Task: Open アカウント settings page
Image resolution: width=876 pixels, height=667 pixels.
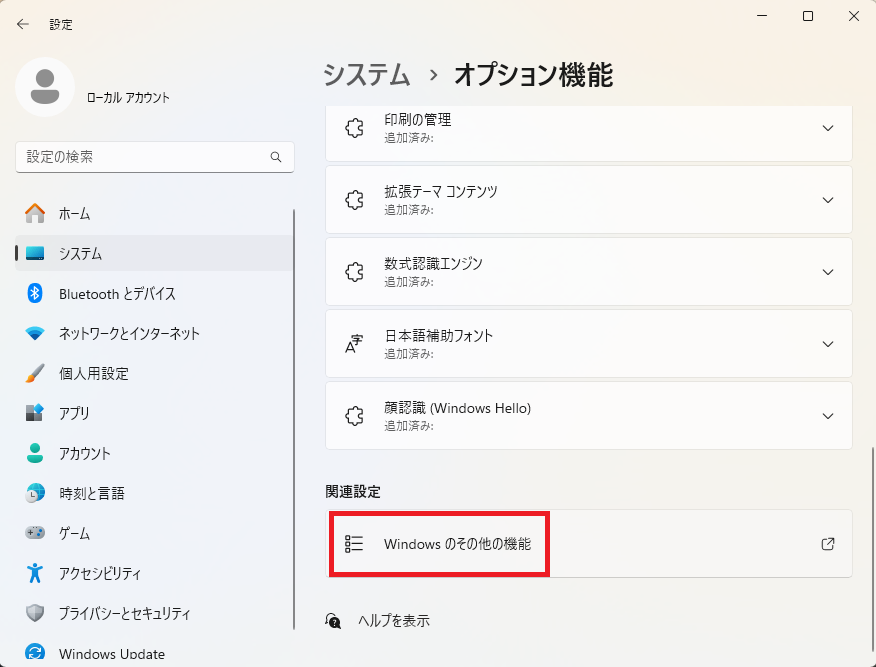Action: (x=154, y=453)
